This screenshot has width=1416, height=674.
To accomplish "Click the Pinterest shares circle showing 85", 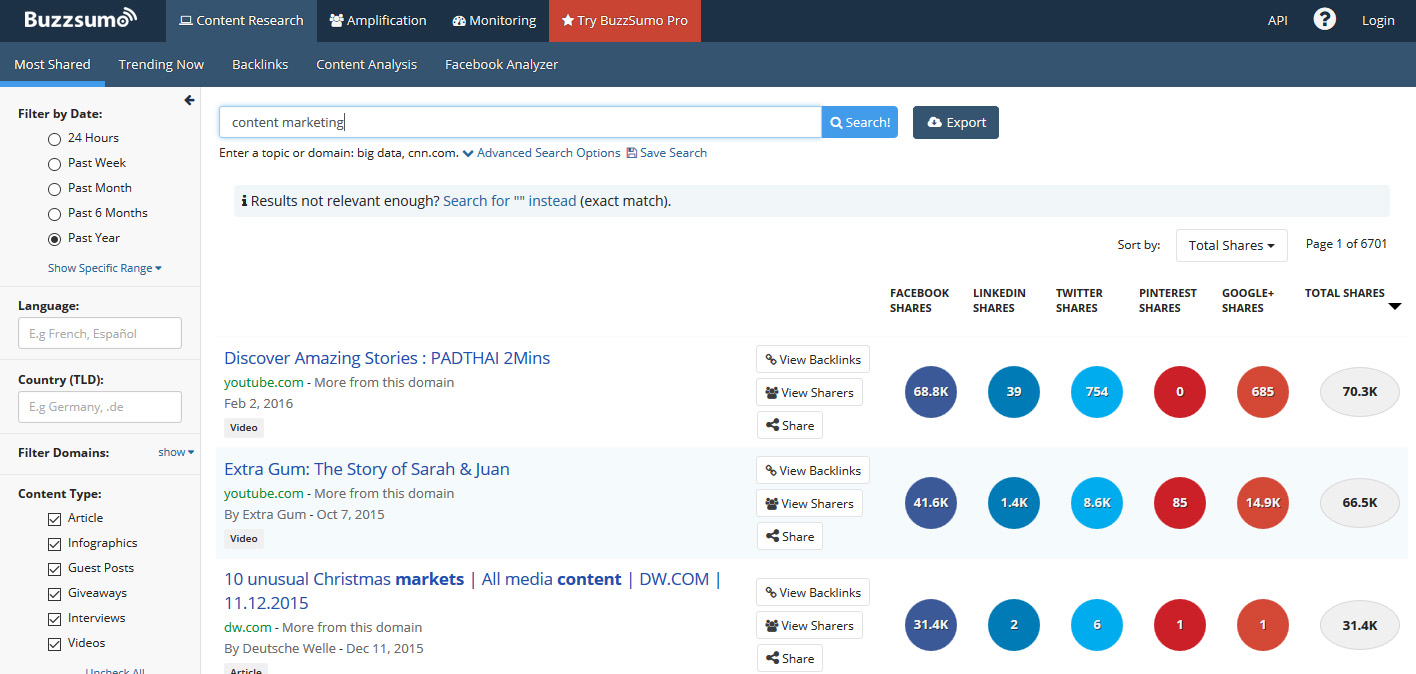I will (x=1180, y=503).
